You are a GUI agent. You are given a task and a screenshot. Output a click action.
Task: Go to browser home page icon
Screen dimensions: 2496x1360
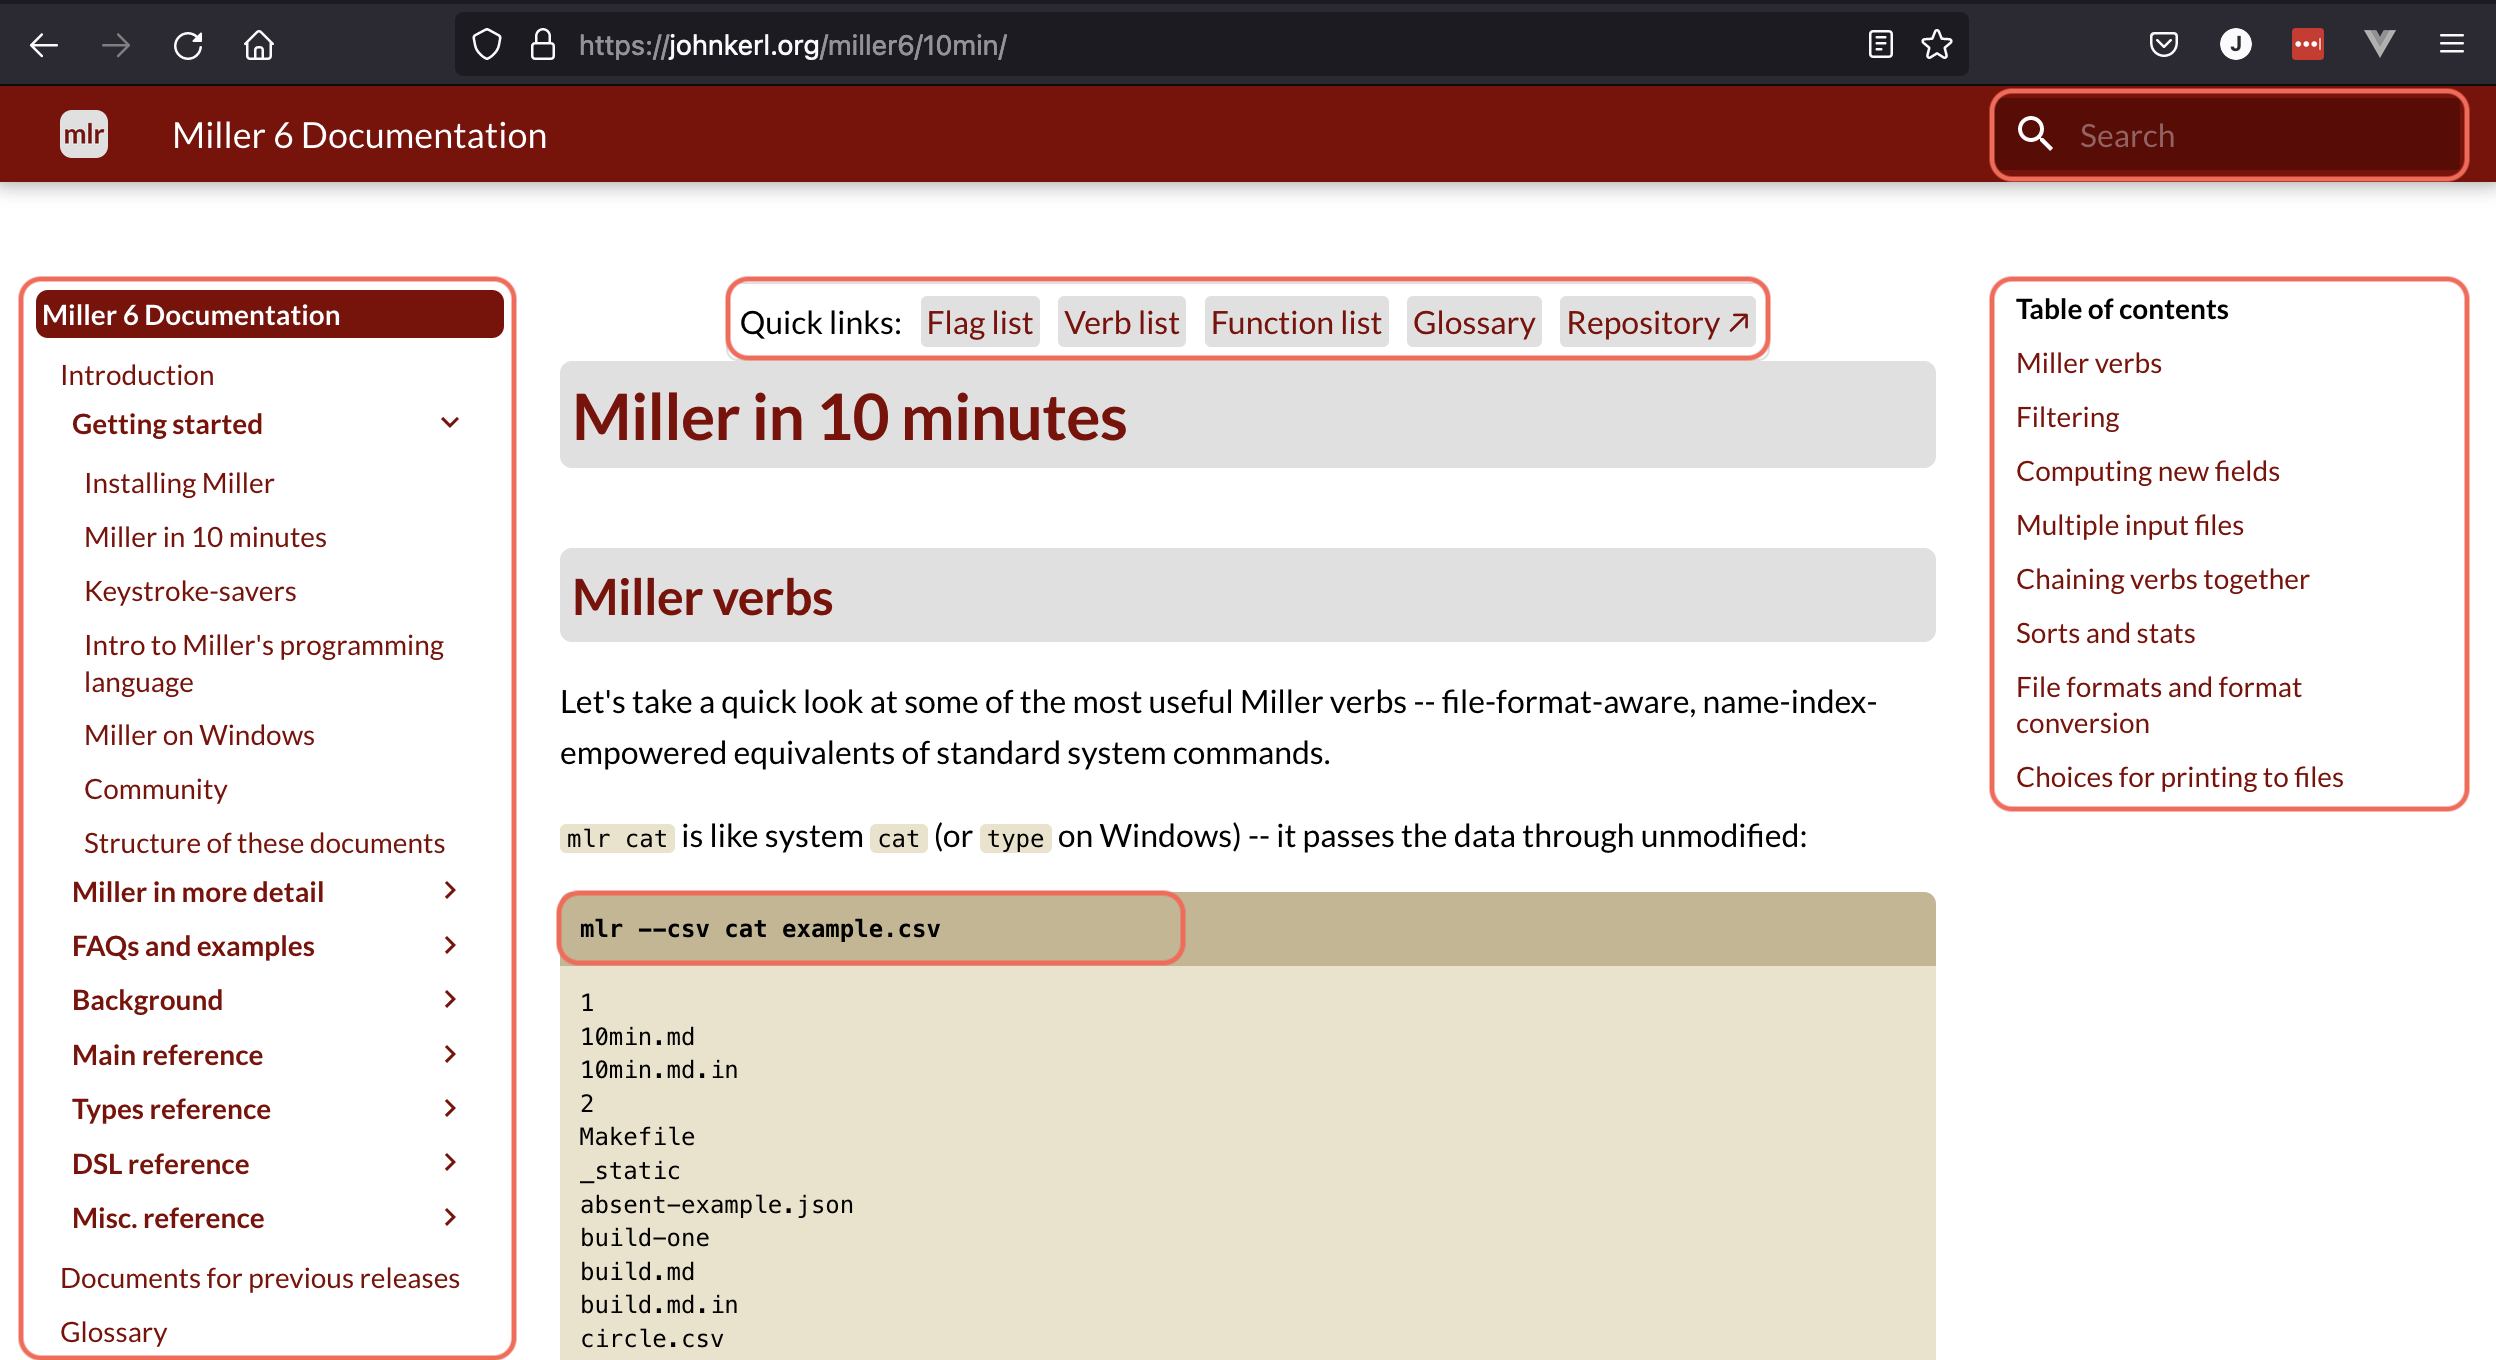point(259,45)
